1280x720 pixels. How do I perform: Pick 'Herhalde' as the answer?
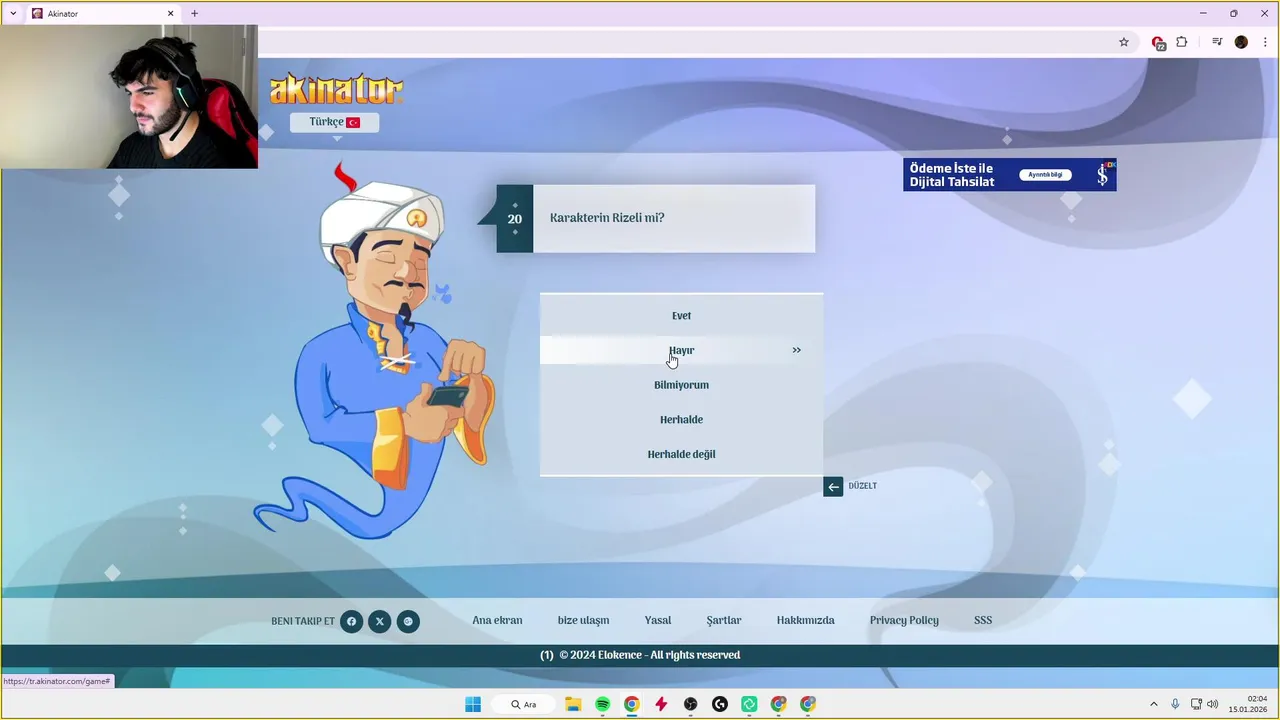[x=681, y=420]
